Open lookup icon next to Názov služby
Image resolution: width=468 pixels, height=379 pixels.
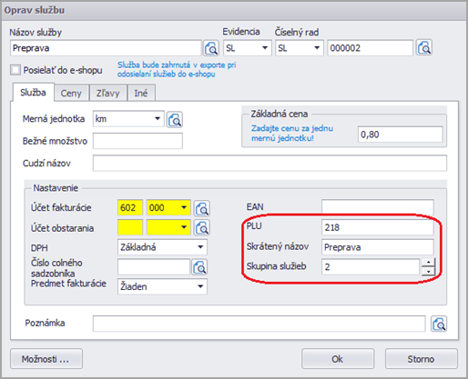click(211, 48)
